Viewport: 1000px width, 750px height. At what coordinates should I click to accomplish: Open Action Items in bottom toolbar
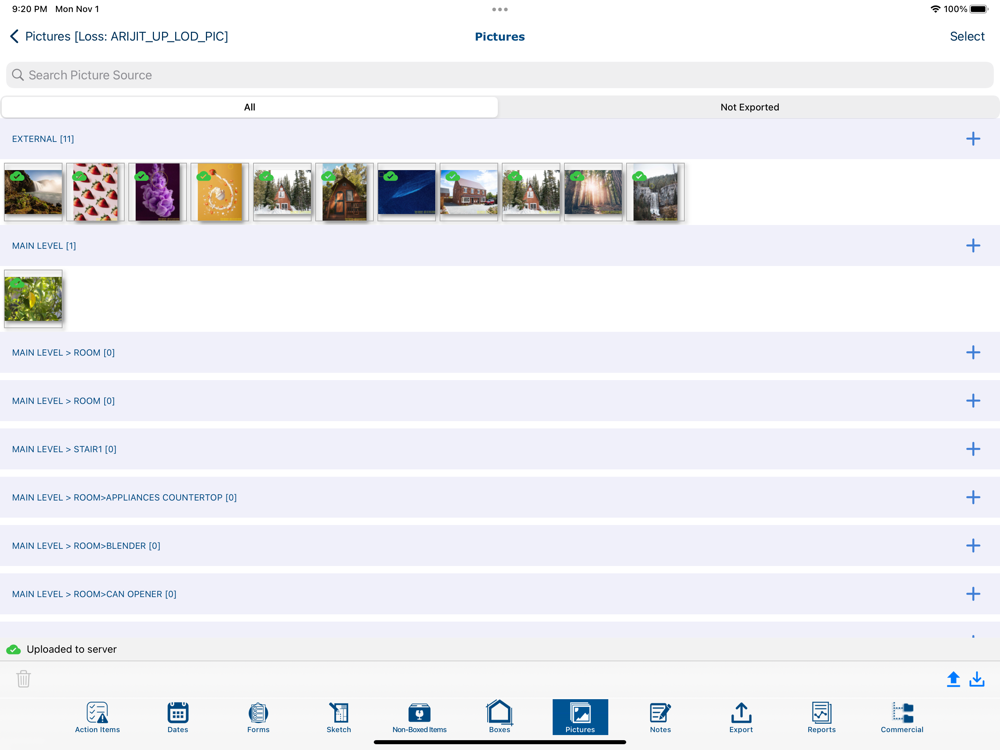[97, 717]
